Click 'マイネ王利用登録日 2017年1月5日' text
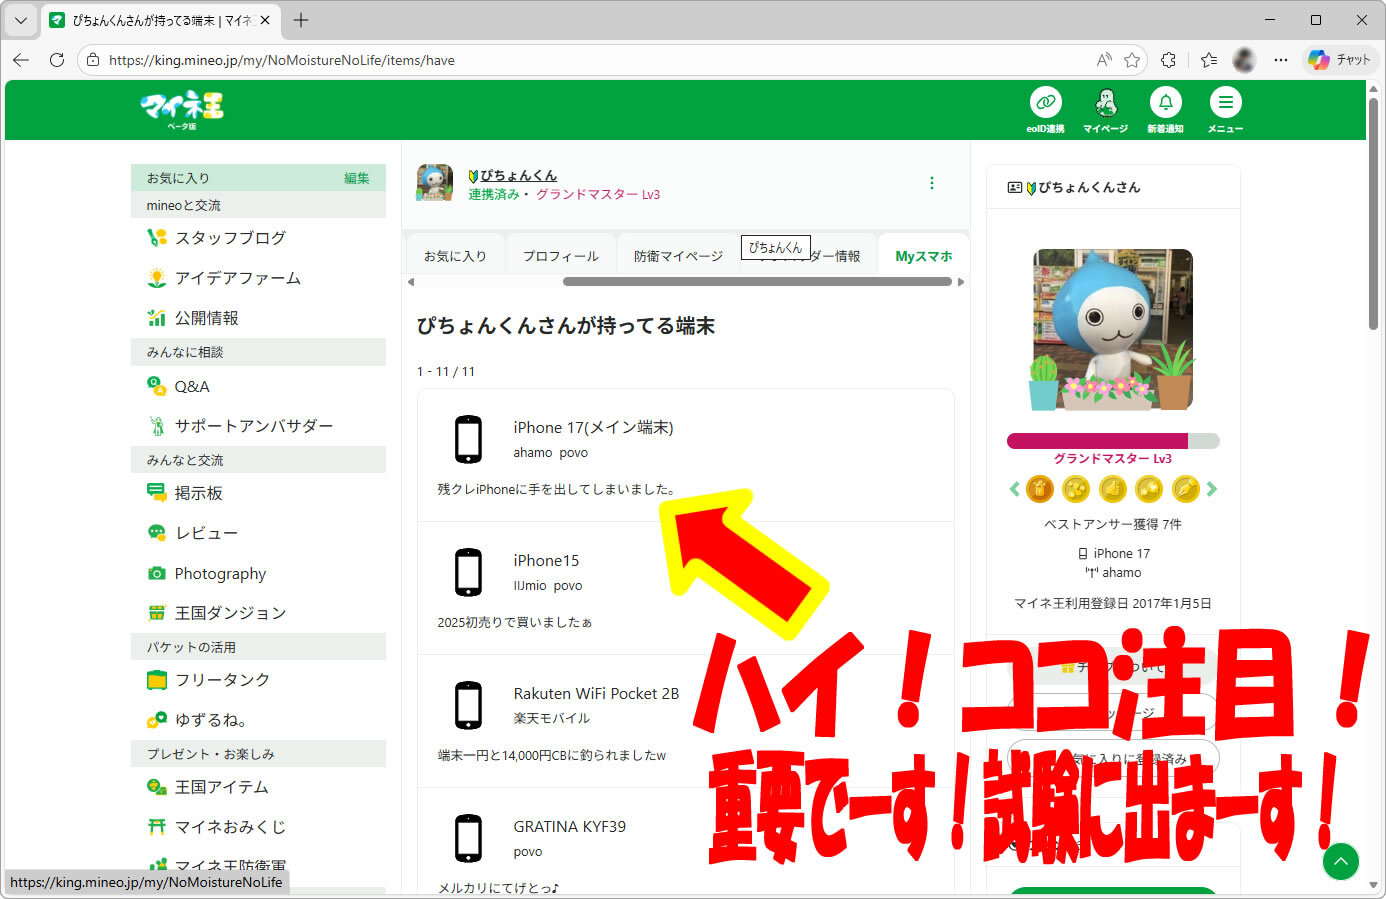Screen dimensions: 1386x899 coord(1113,603)
